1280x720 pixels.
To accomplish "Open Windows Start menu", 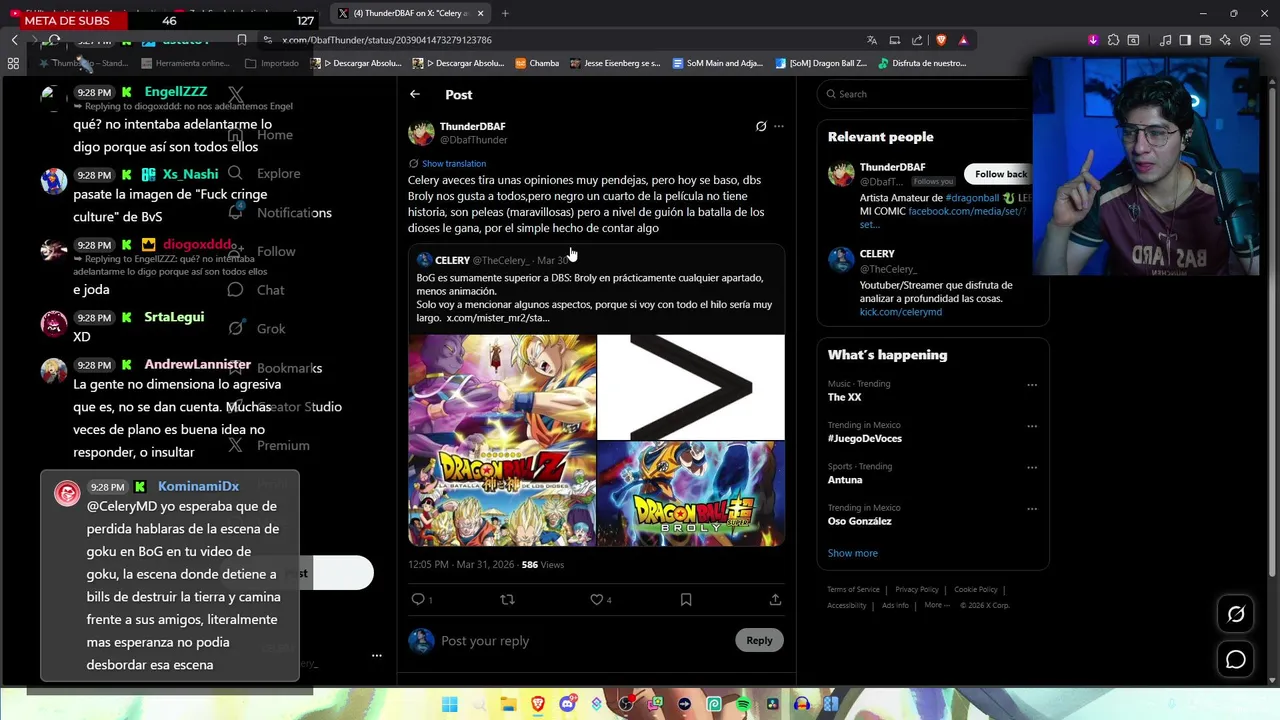I will coord(450,704).
